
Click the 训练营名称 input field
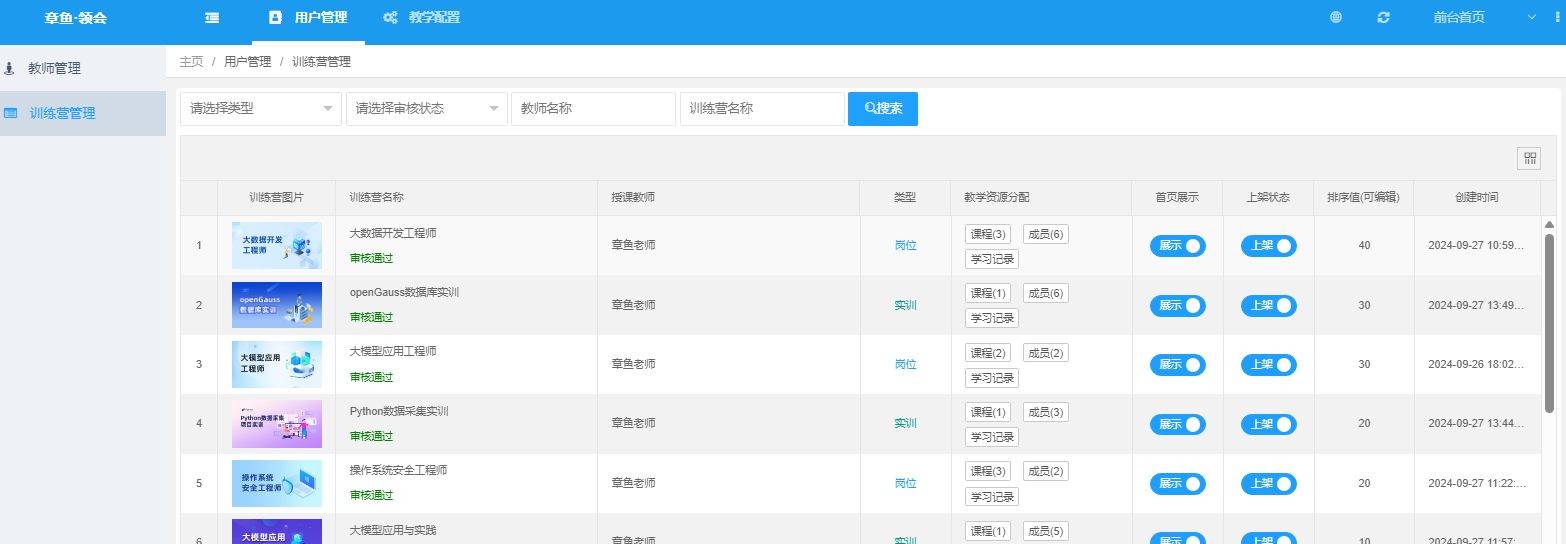[762, 109]
